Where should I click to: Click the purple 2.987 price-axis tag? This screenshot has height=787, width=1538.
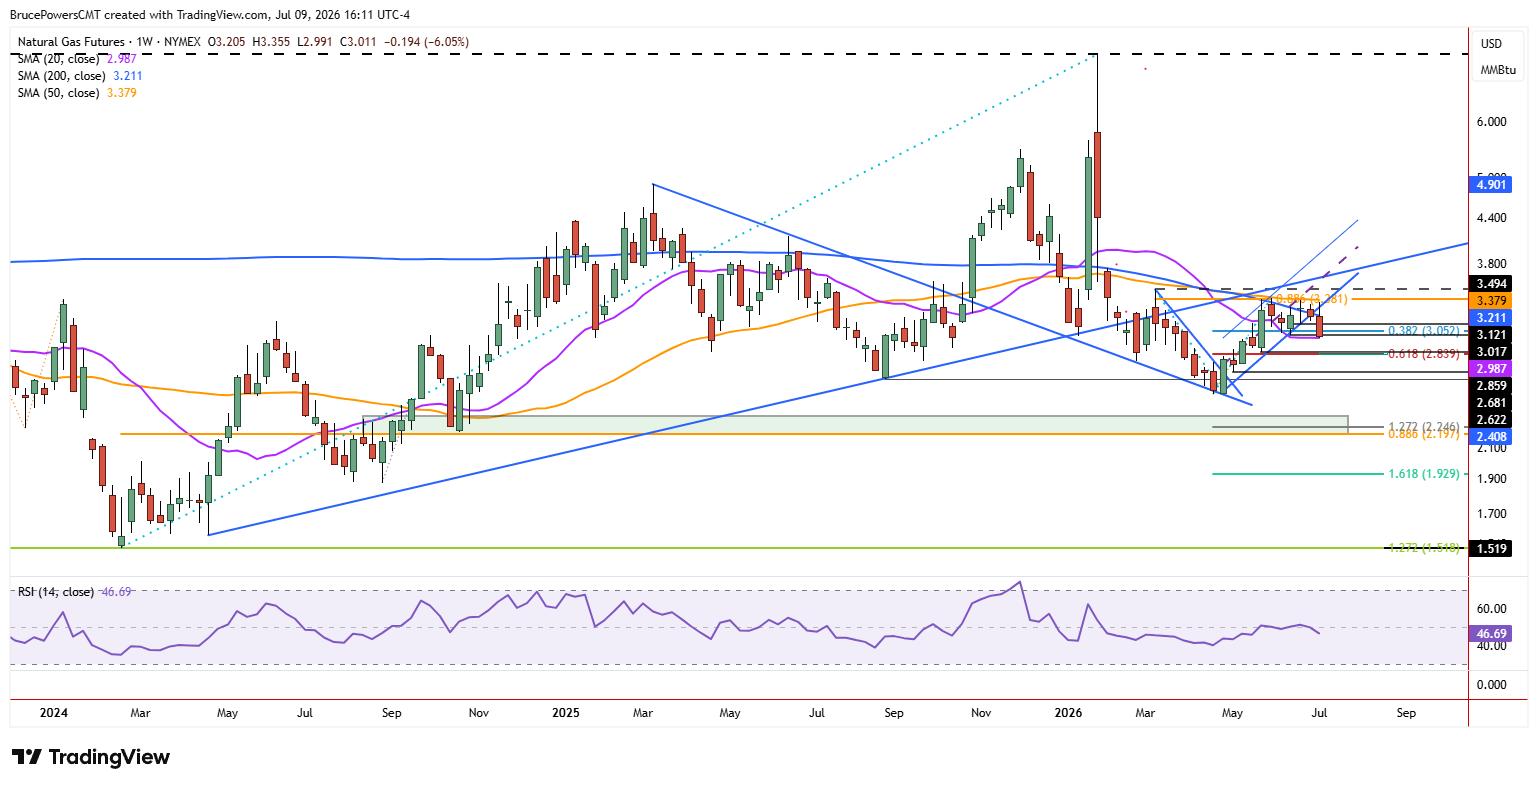(x=1490, y=368)
